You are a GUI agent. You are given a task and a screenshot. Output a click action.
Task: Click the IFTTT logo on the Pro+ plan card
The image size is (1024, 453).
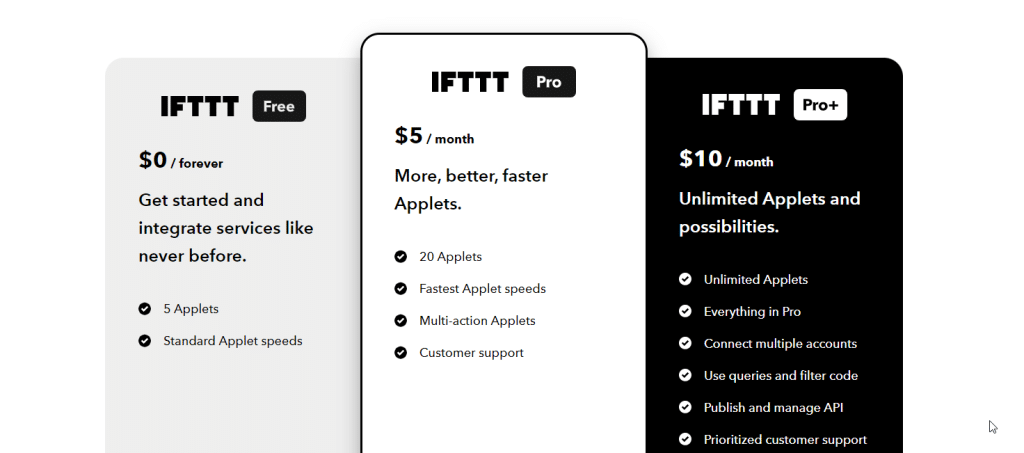click(740, 105)
